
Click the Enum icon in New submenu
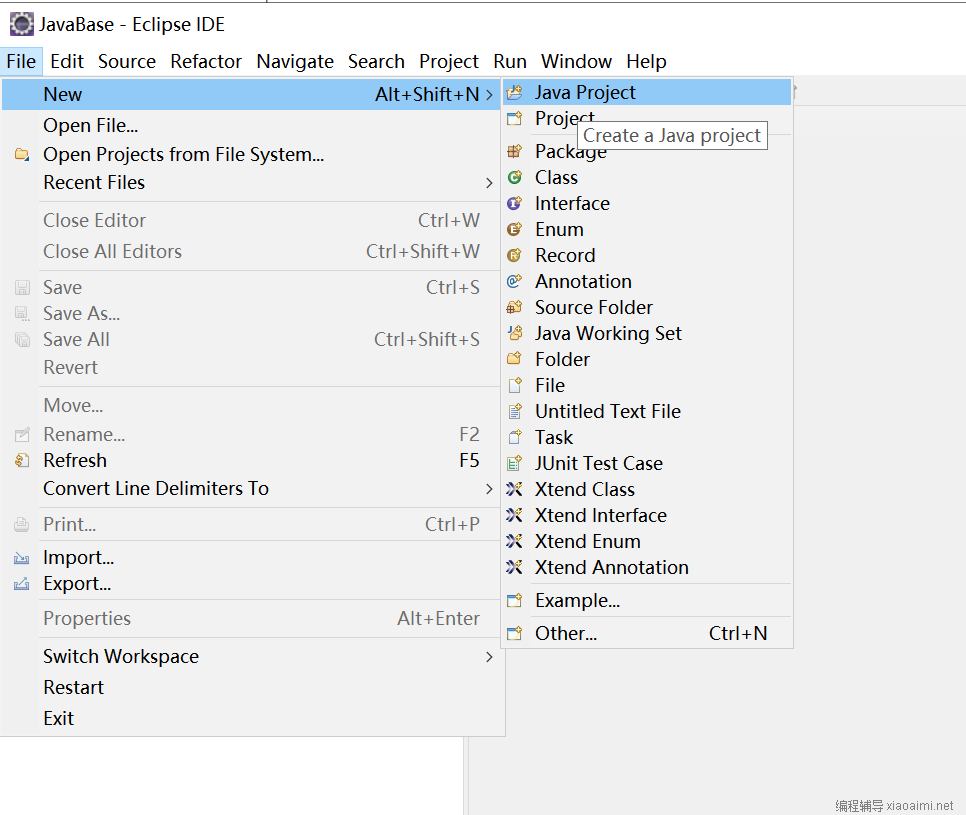(515, 230)
